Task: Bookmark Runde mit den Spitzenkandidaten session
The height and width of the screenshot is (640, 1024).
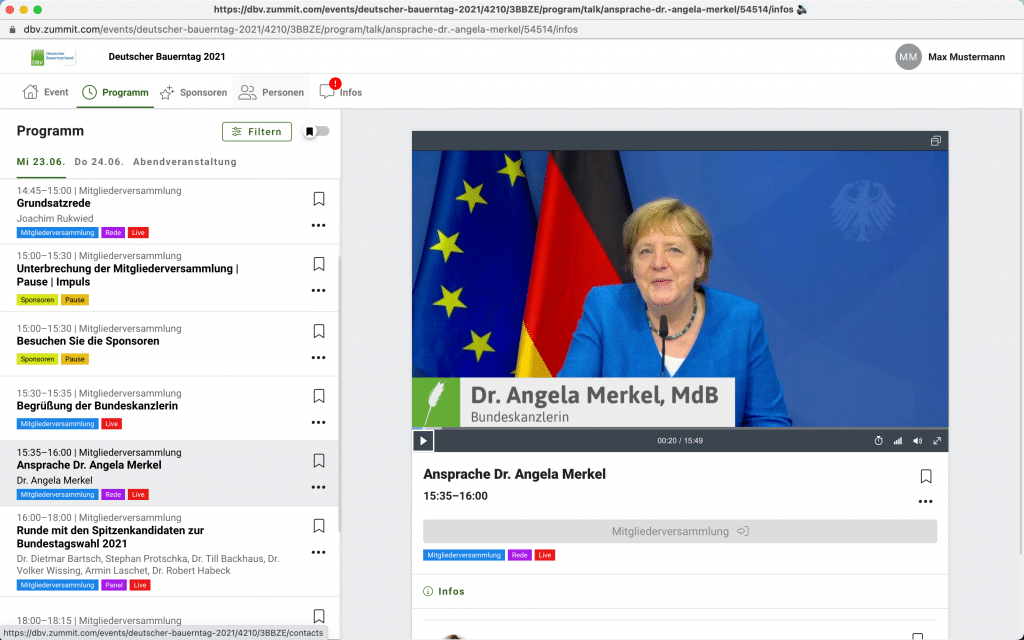Action: point(319,526)
